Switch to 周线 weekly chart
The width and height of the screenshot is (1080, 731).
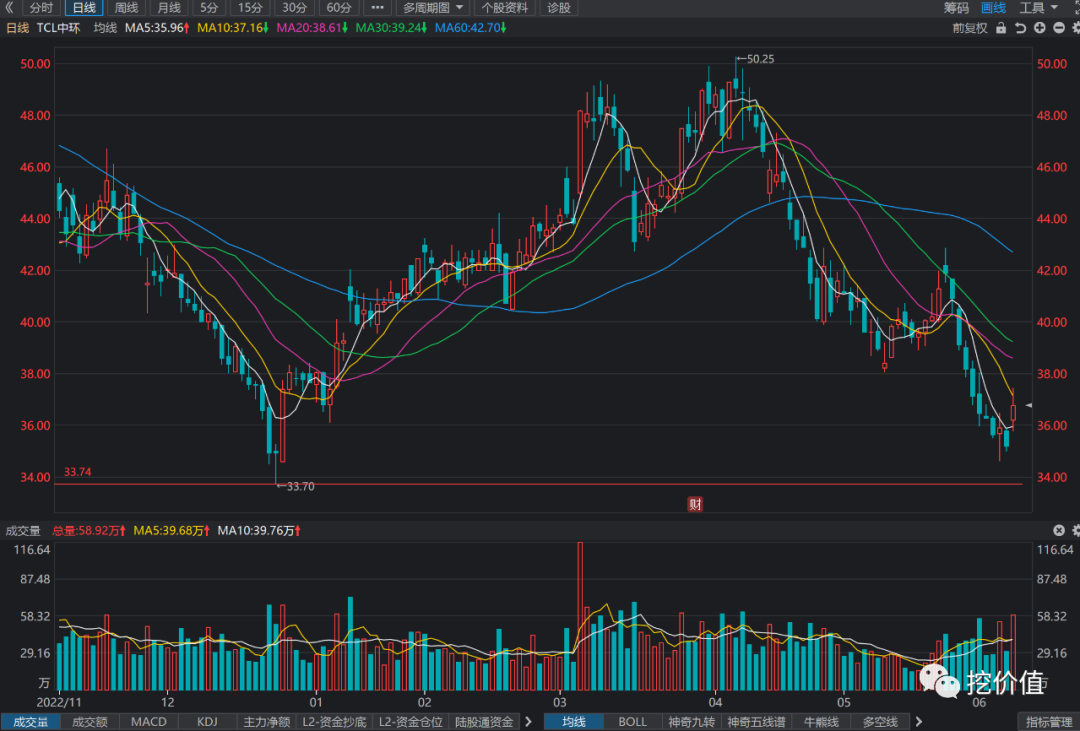[x=126, y=8]
